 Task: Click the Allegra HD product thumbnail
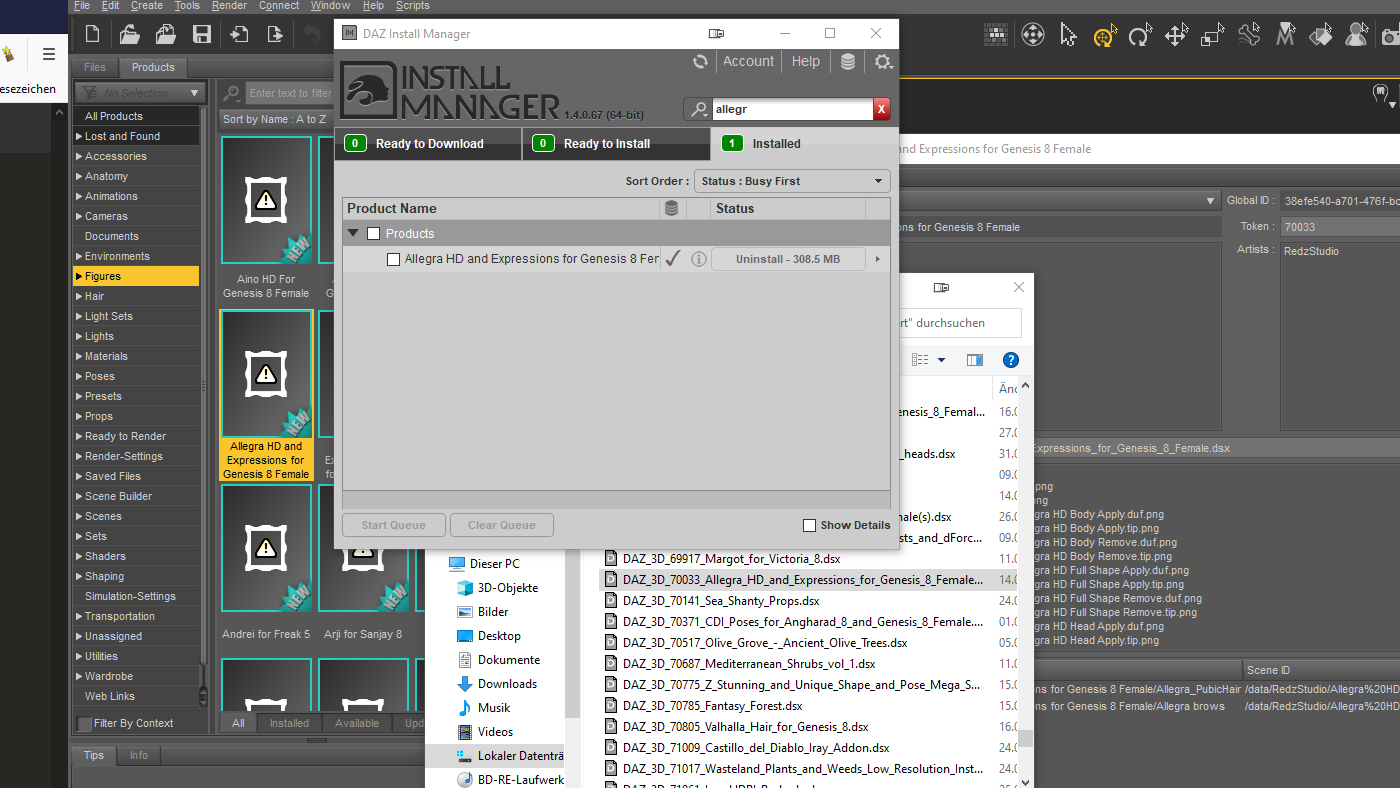(x=266, y=374)
